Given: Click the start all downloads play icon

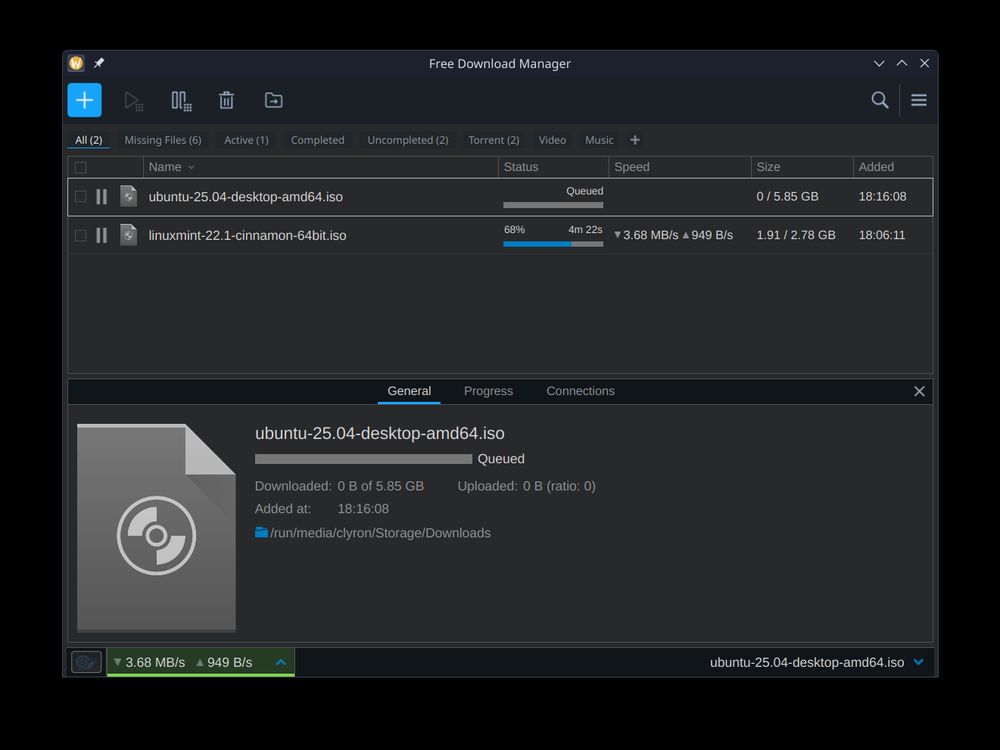Looking at the screenshot, I should click(x=133, y=101).
